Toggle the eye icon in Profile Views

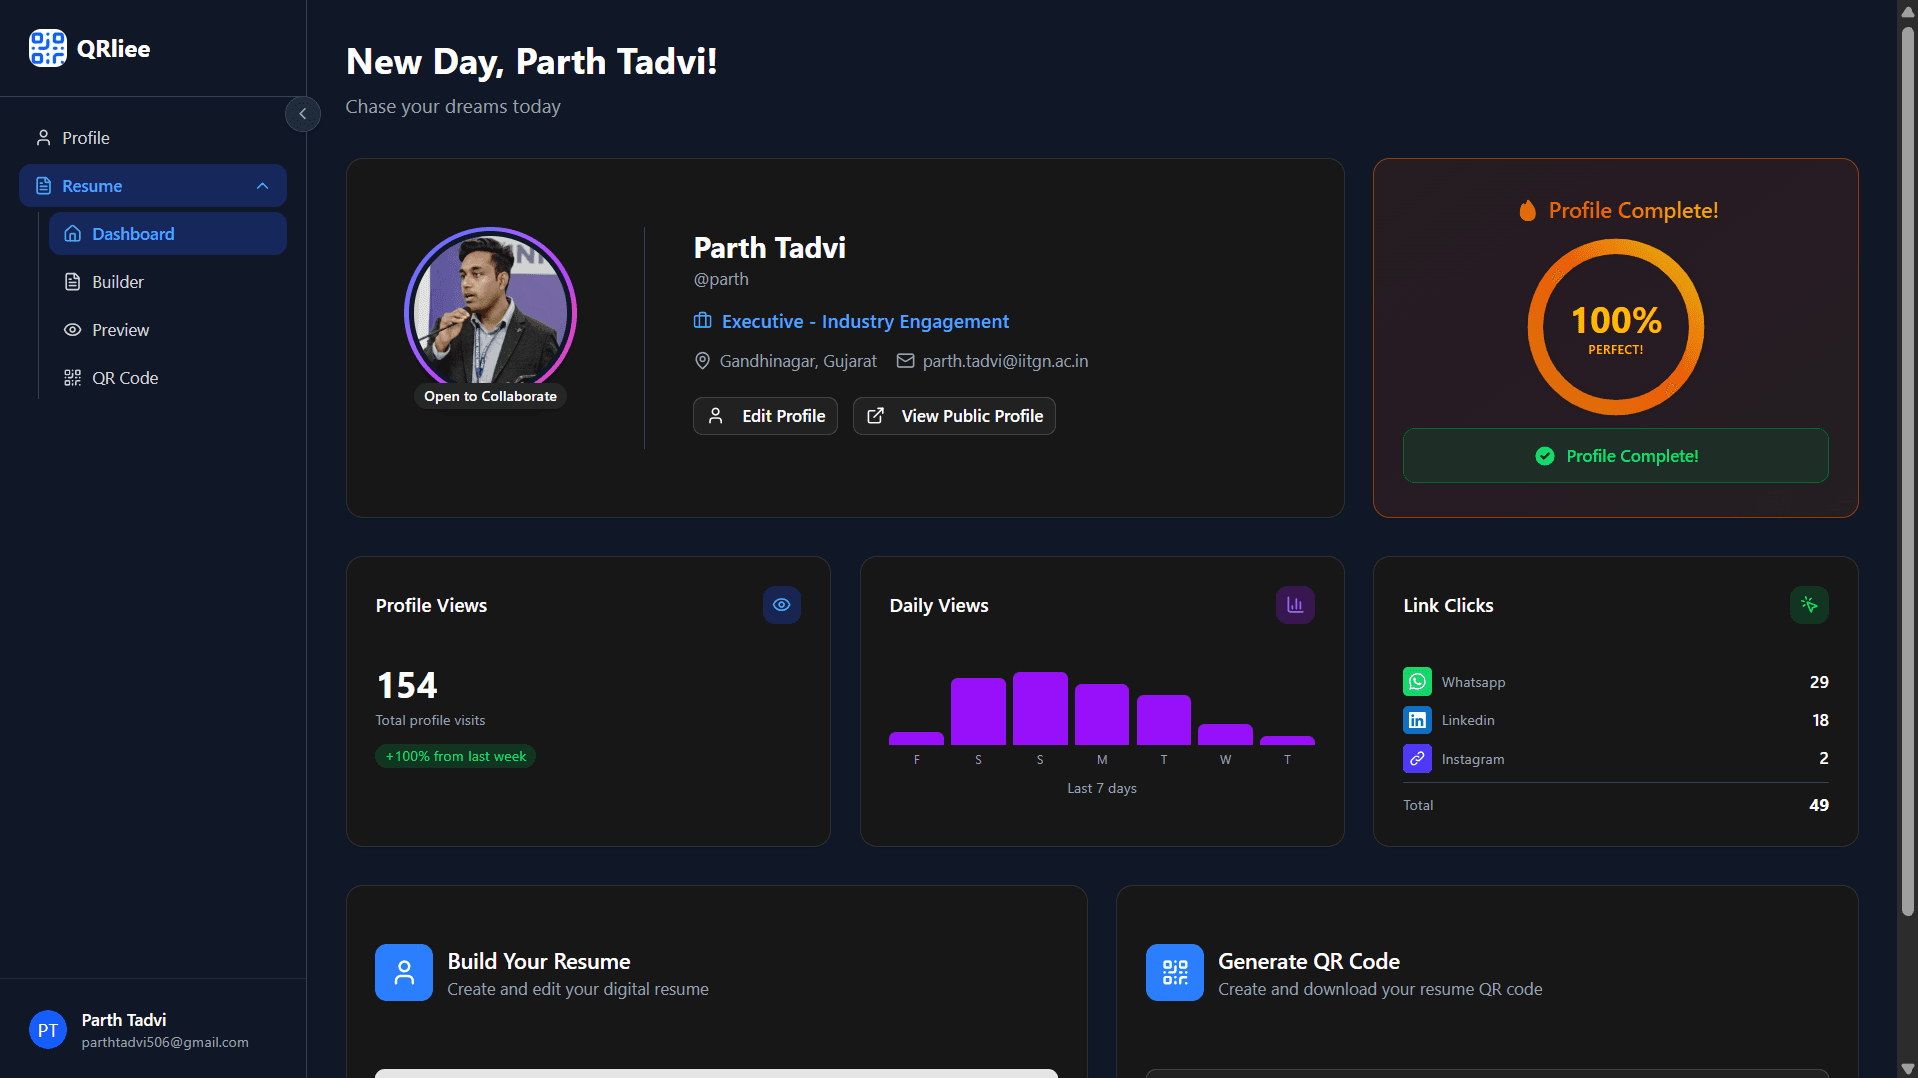pos(781,604)
